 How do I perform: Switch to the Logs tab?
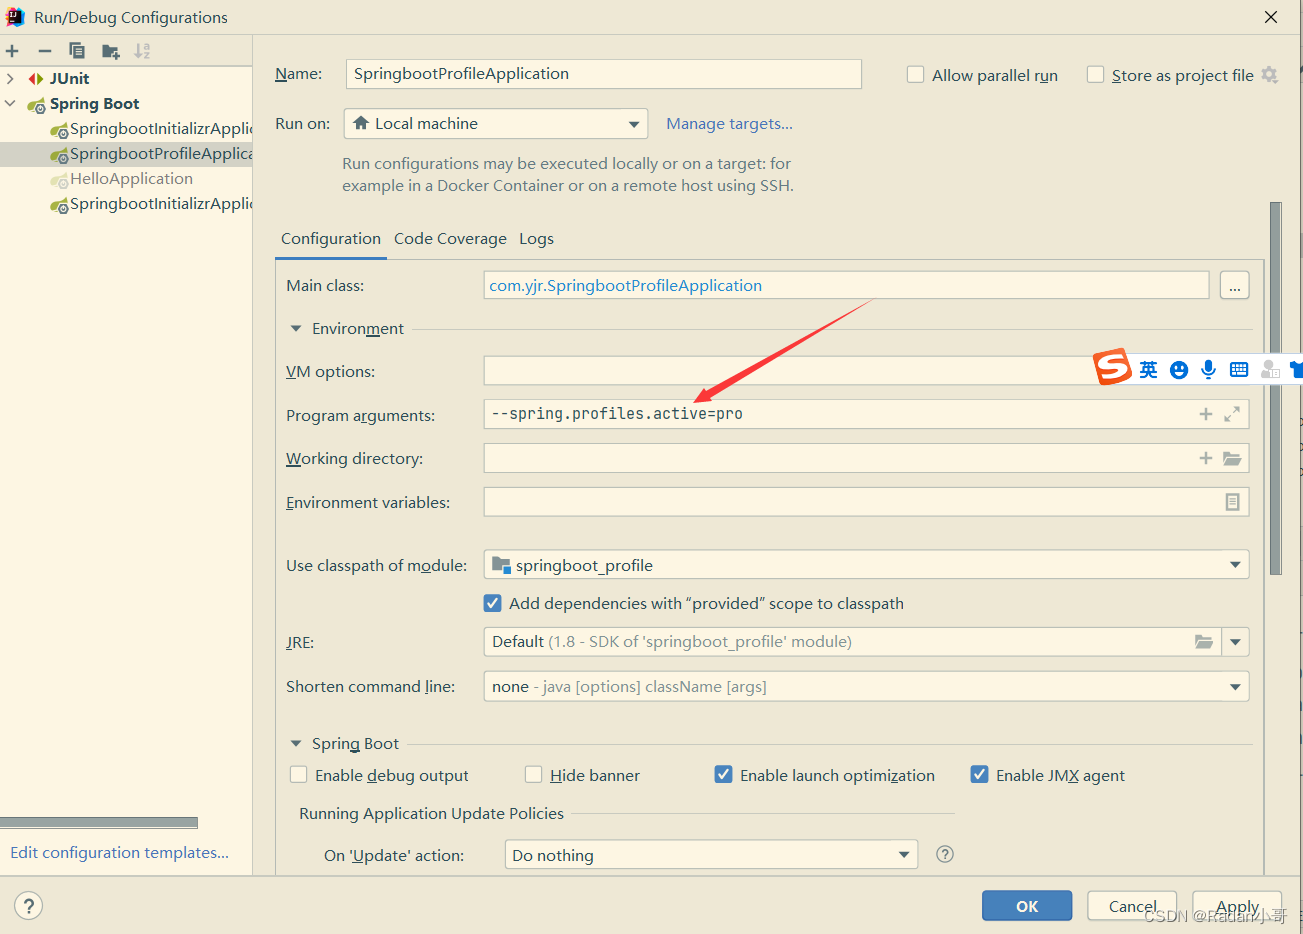point(536,239)
